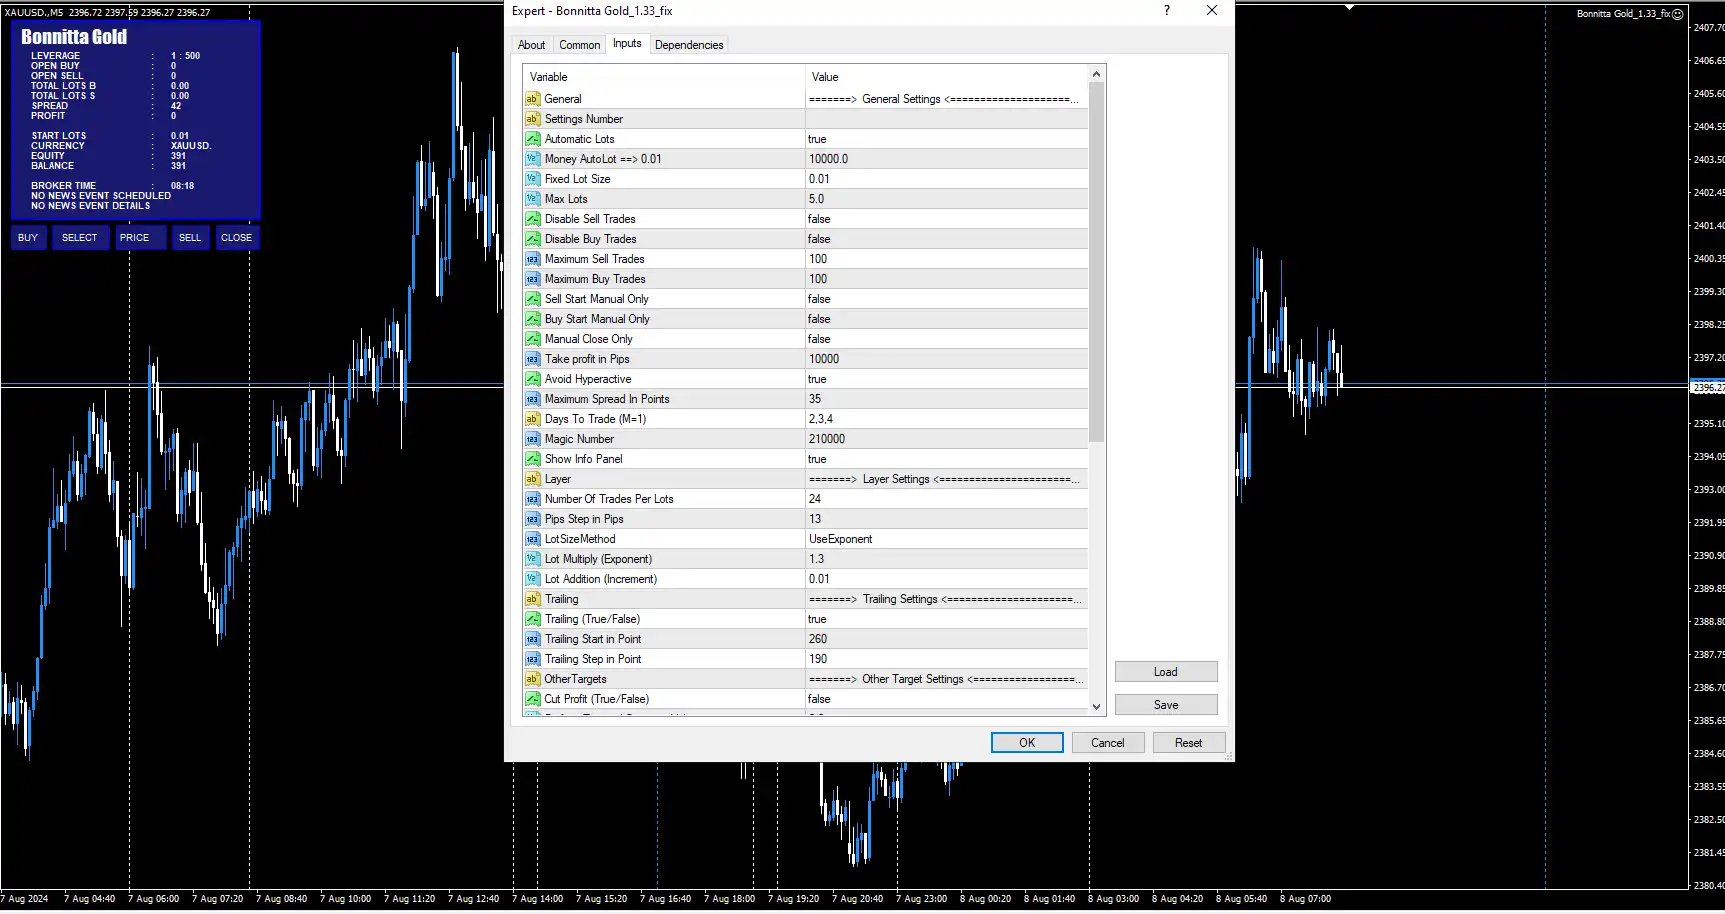Click CLOSE button on chart panel
Image resolution: width=1725 pixels, height=914 pixels.
click(x=236, y=238)
